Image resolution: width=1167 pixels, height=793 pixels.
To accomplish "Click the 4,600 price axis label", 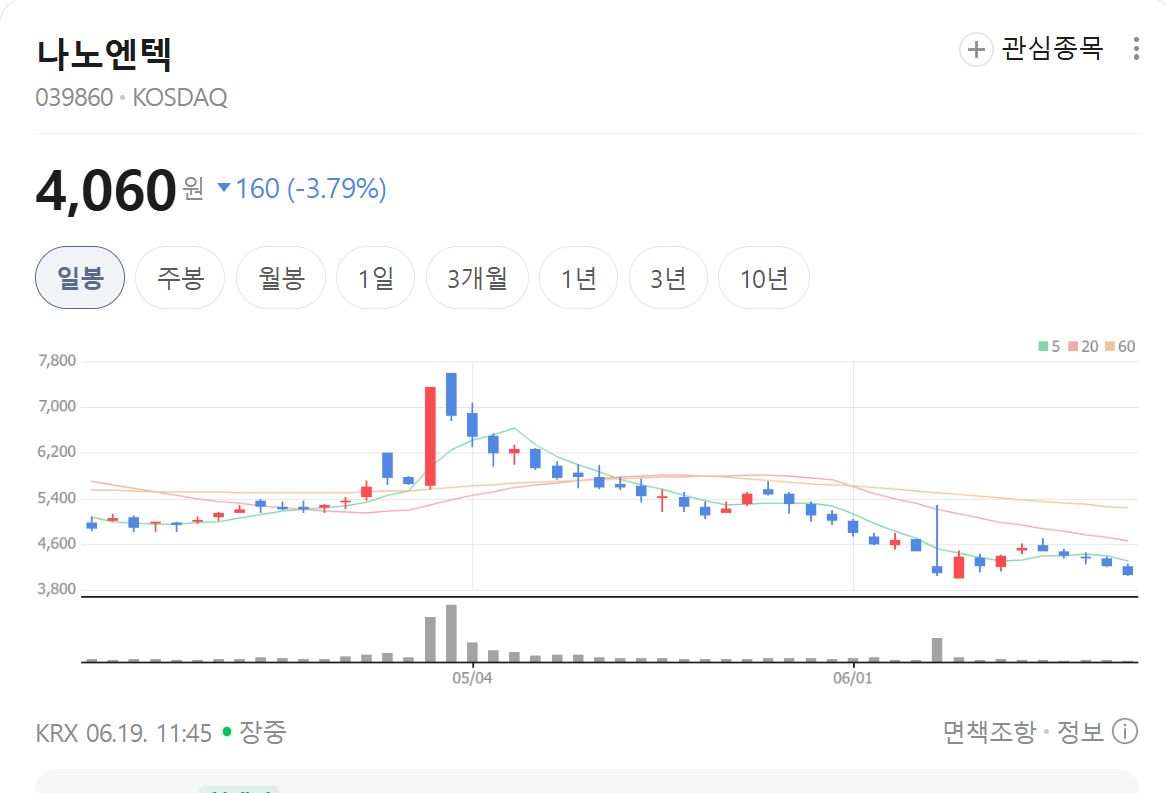I will pyautogui.click(x=57, y=544).
